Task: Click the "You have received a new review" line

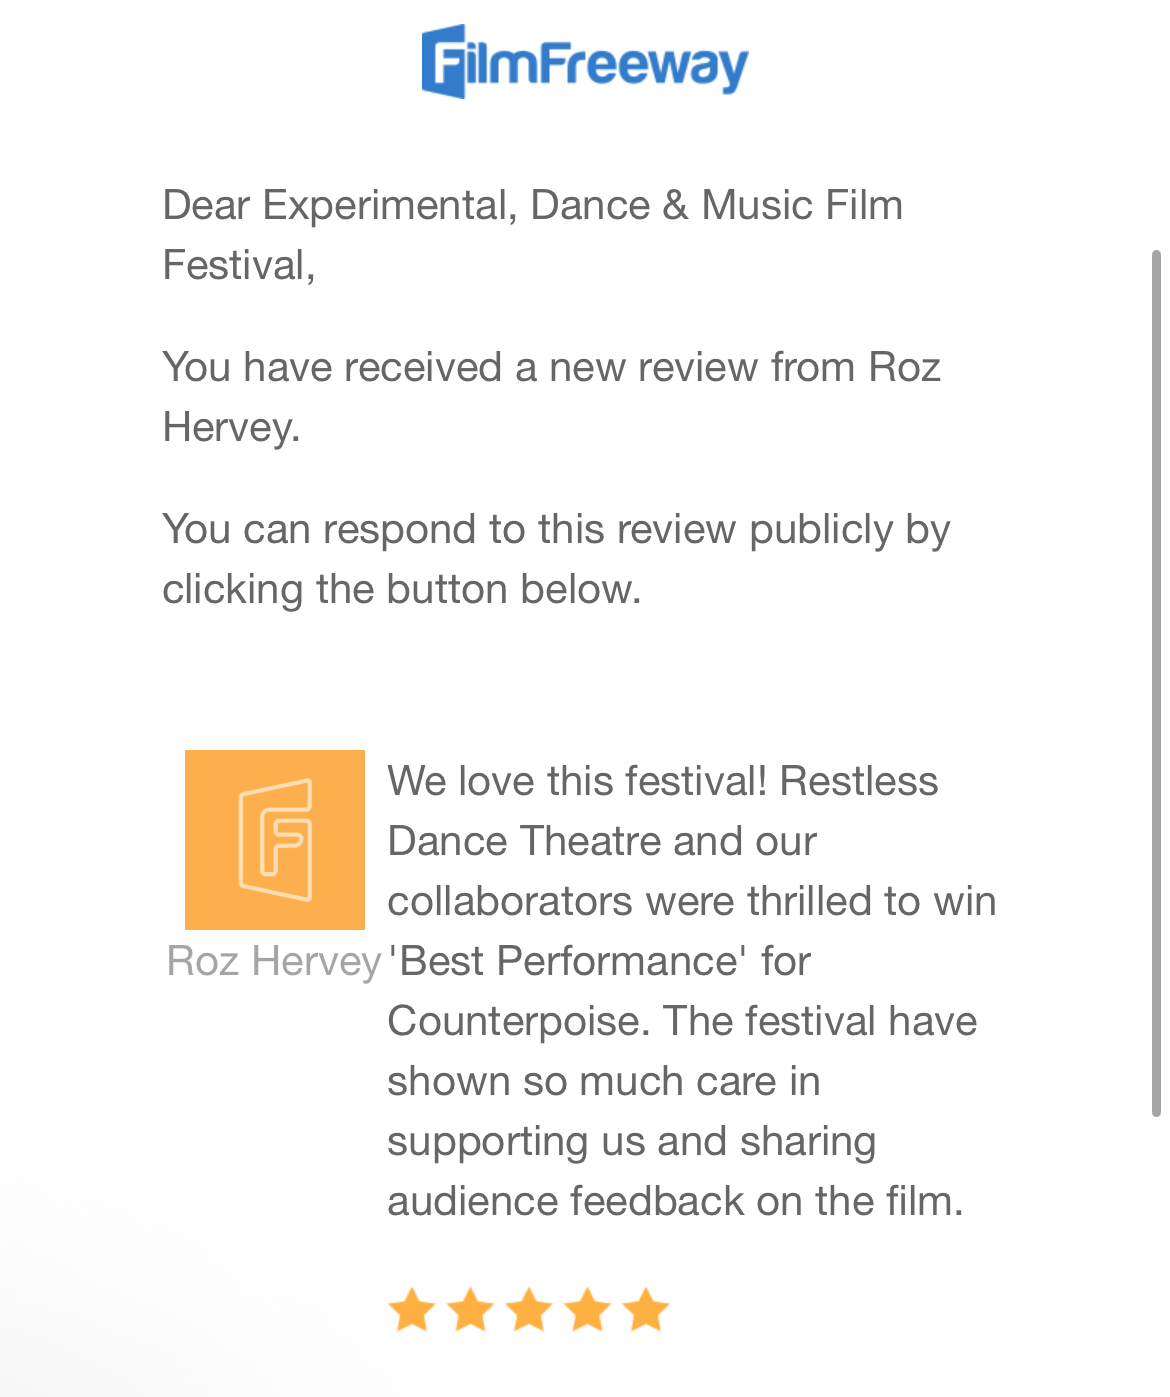Action: coord(551,367)
